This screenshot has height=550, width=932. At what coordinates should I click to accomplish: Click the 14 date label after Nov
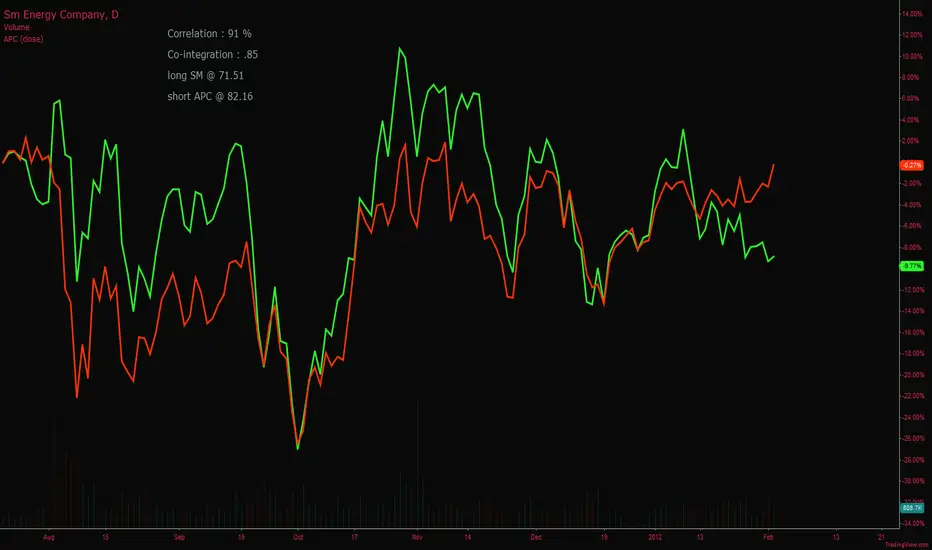tap(468, 538)
